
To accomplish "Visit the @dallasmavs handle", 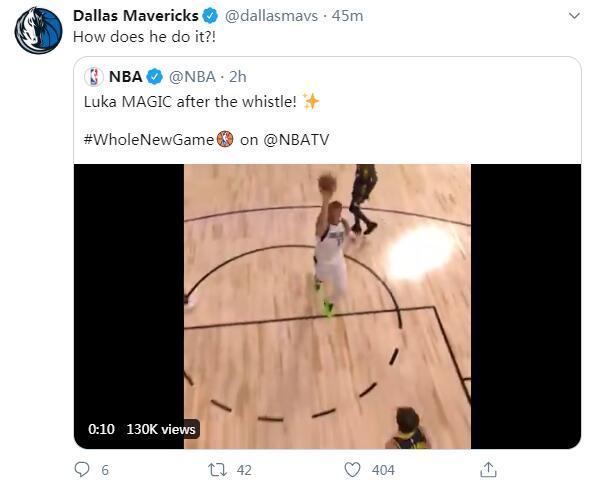I will pos(271,16).
